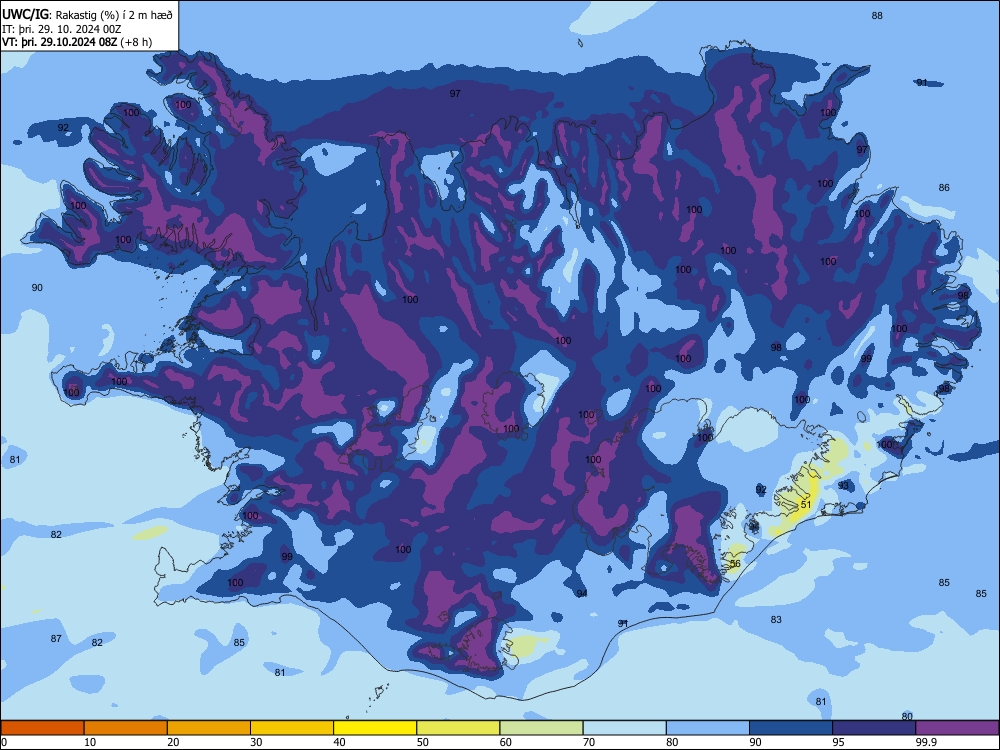Click the humidity value '83' off the coast
The width and height of the screenshot is (1000, 750).
coord(776,619)
